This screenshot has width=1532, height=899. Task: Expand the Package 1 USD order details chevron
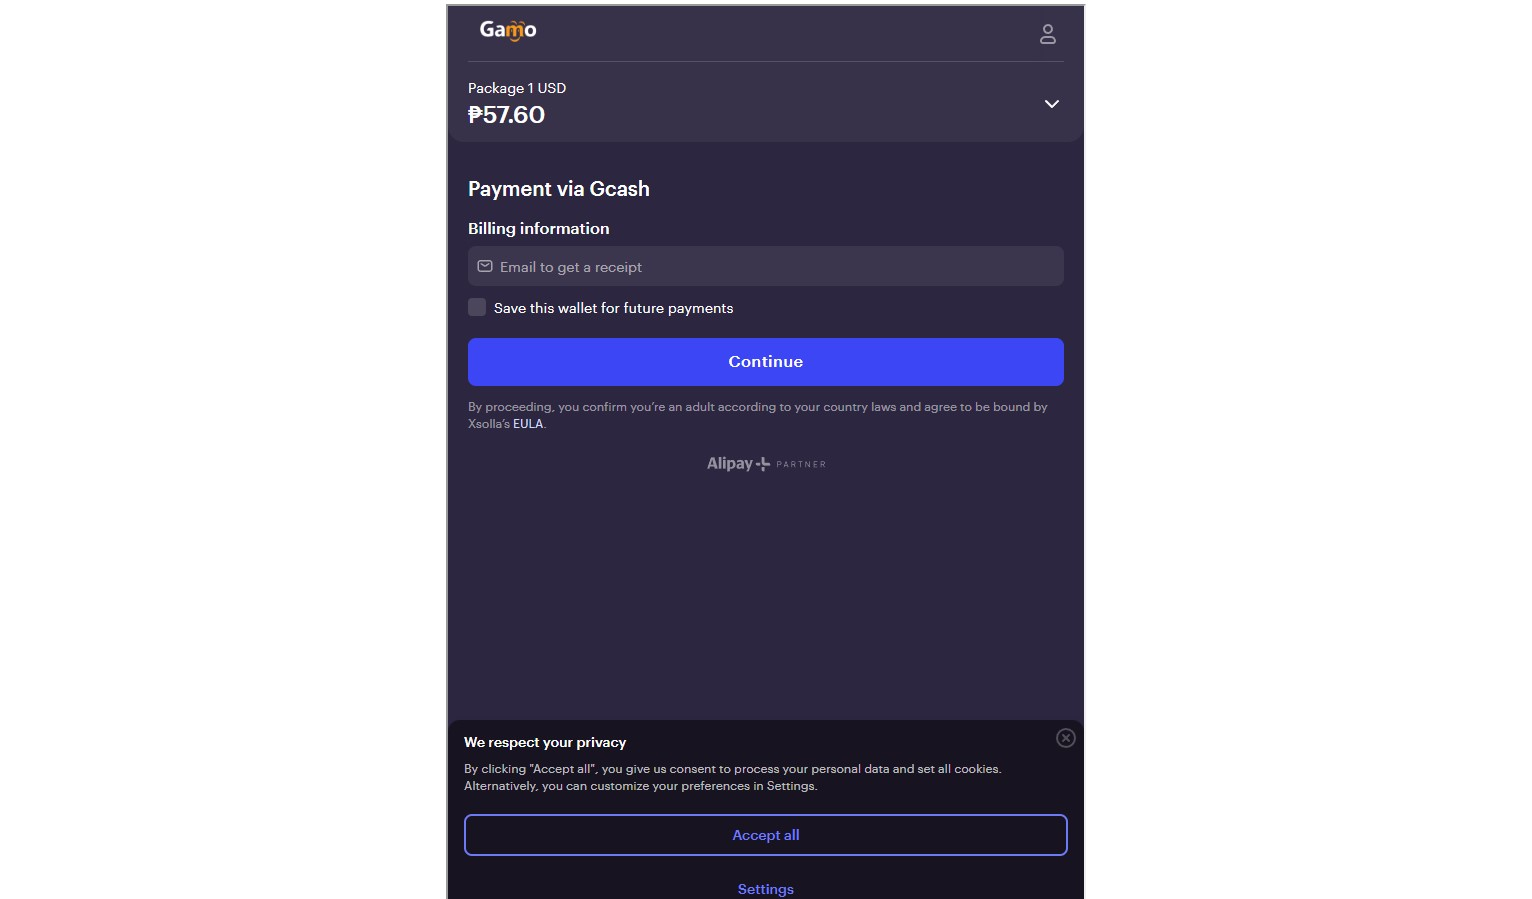coord(1052,104)
